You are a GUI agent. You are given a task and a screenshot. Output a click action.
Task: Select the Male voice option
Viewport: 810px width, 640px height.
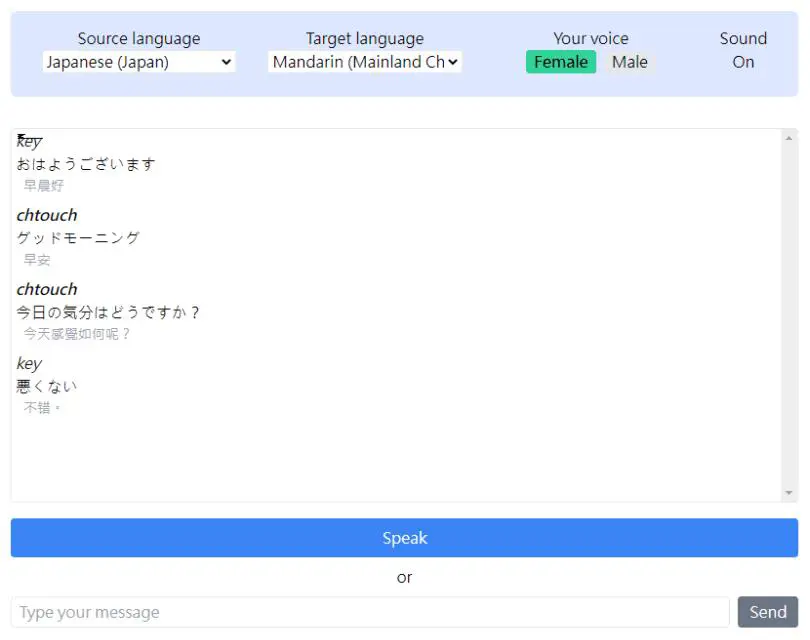(630, 62)
